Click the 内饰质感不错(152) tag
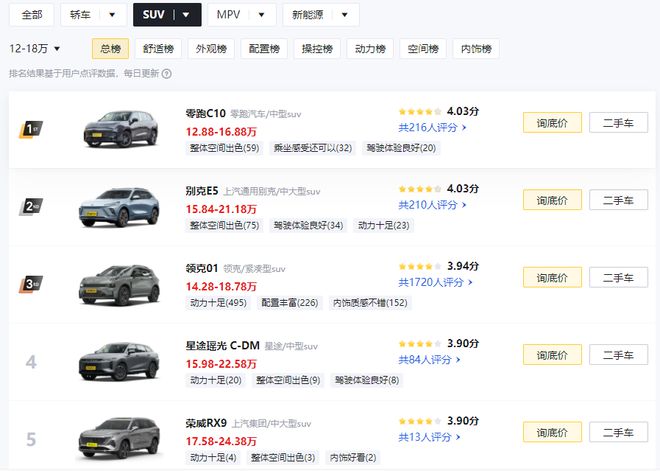The height and width of the screenshot is (471, 660). click(370, 303)
